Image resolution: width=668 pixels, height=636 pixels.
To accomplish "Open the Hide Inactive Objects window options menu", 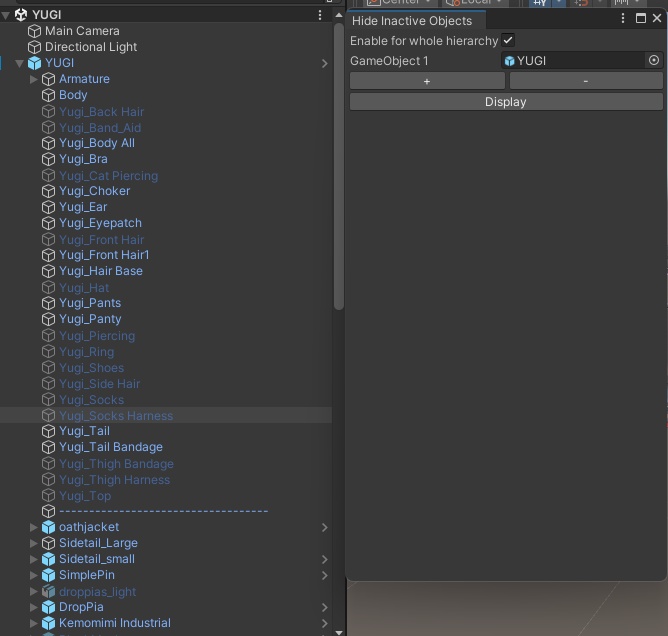I will (622, 18).
